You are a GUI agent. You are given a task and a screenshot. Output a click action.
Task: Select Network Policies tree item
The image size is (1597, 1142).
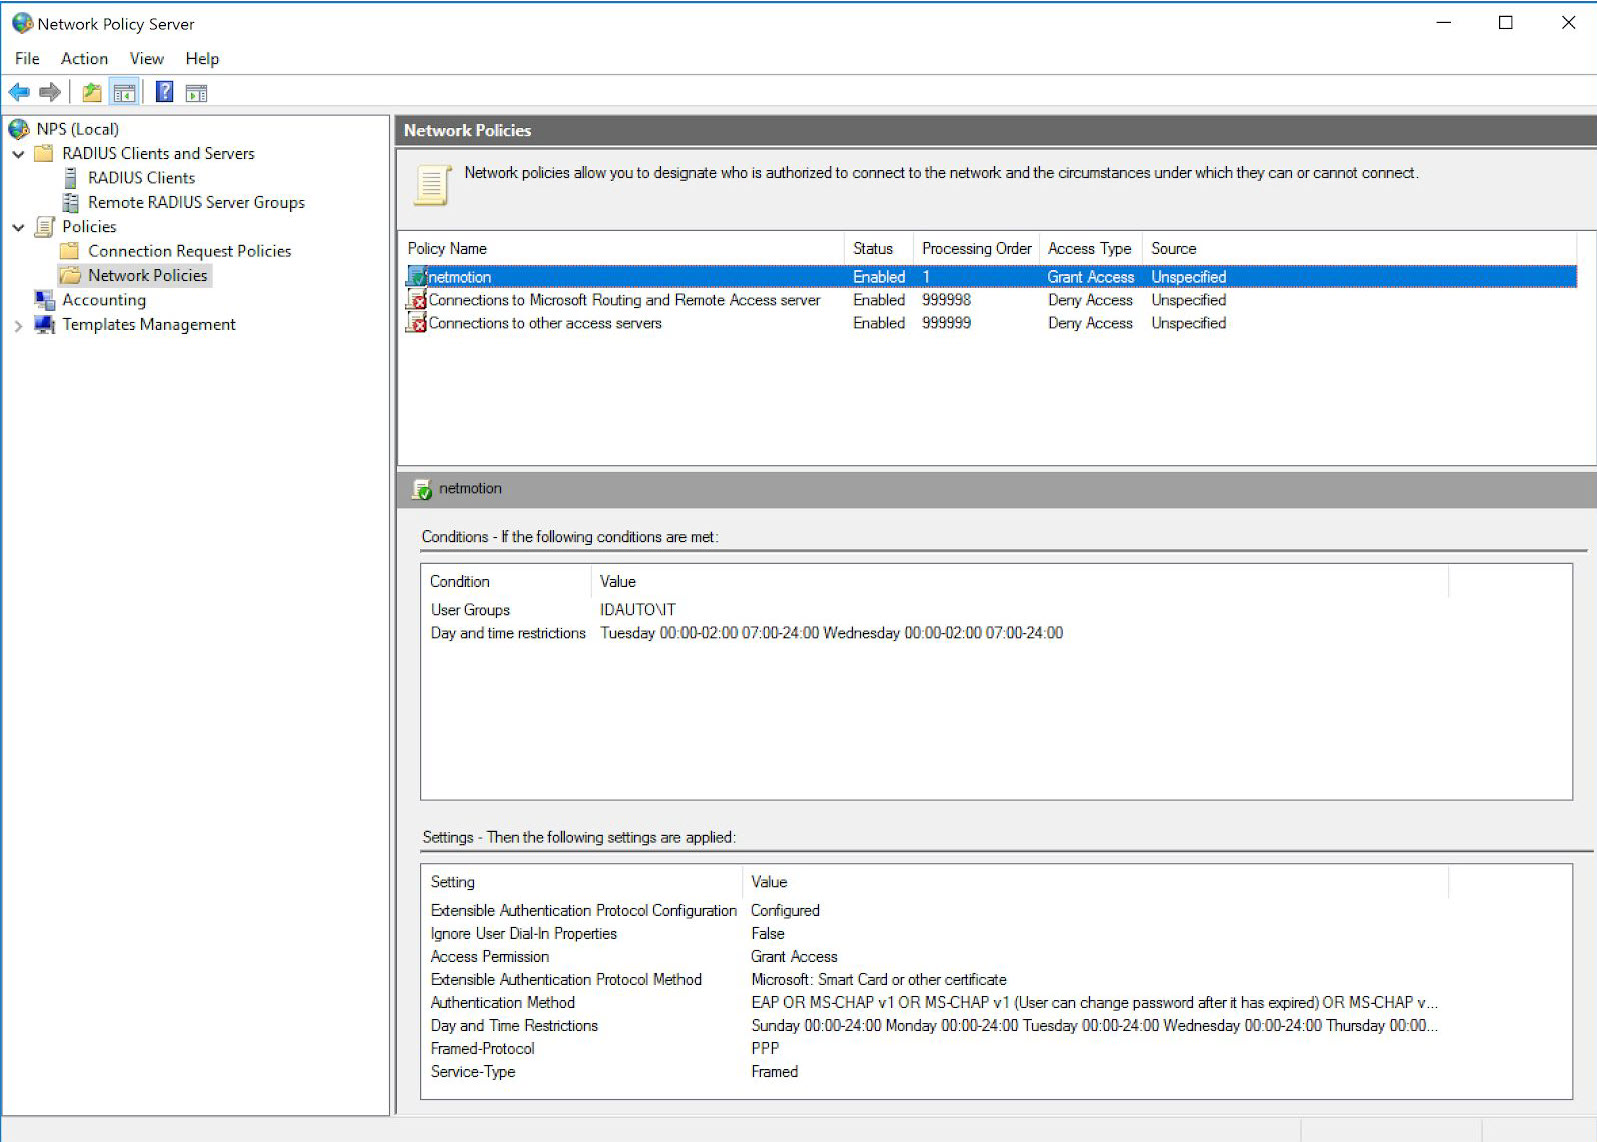coord(147,275)
